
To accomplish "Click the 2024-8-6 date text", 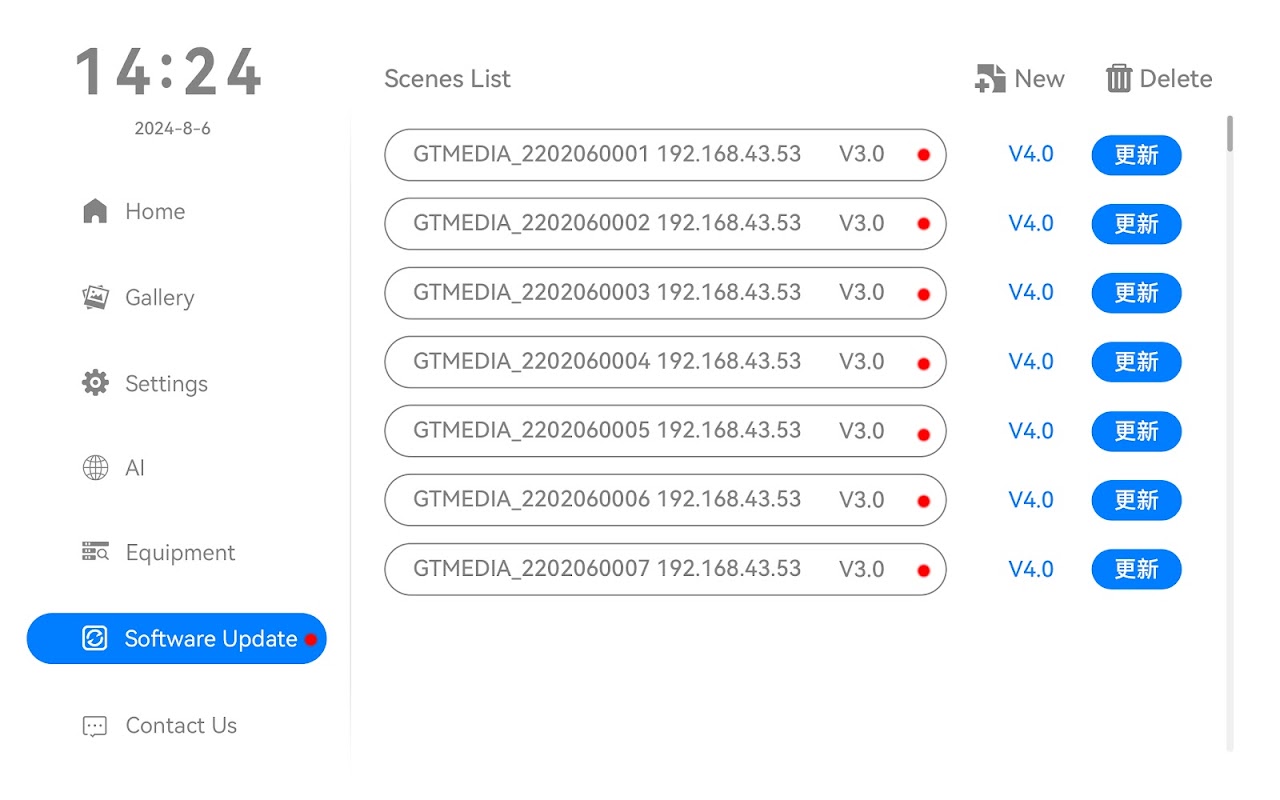I will pos(173,129).
